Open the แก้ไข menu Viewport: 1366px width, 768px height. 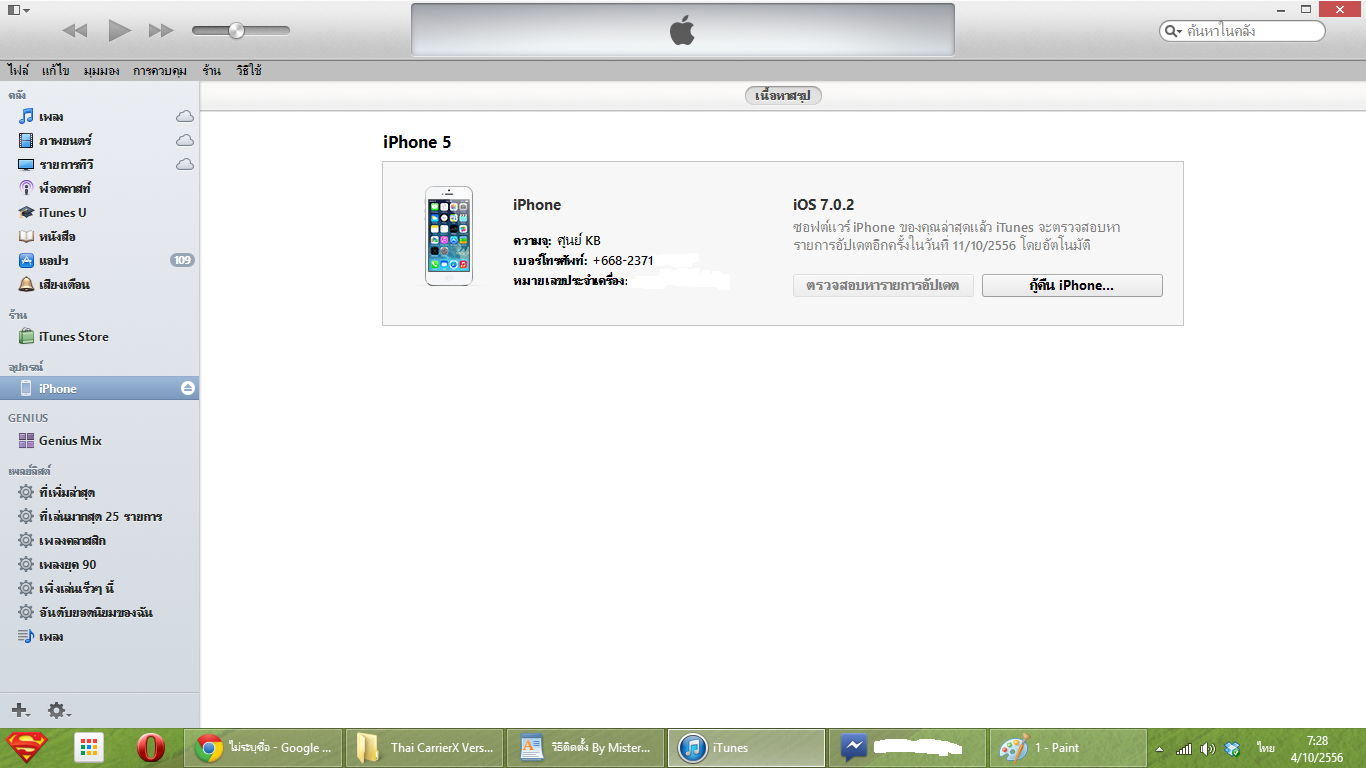coord(55,71)
